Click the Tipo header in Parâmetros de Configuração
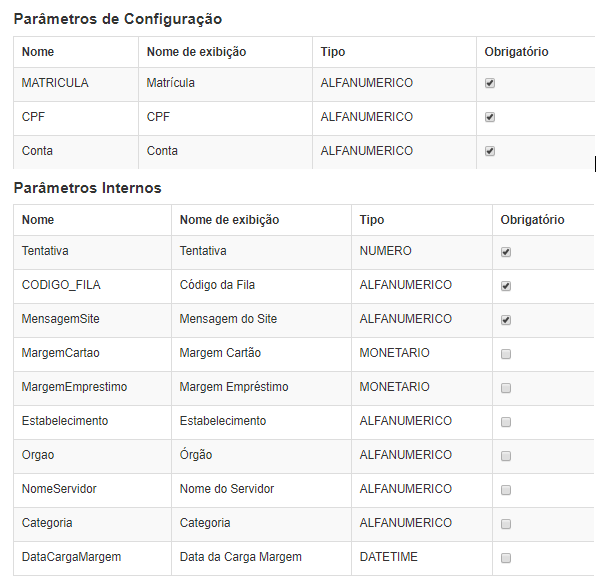 tap(333, 52)
